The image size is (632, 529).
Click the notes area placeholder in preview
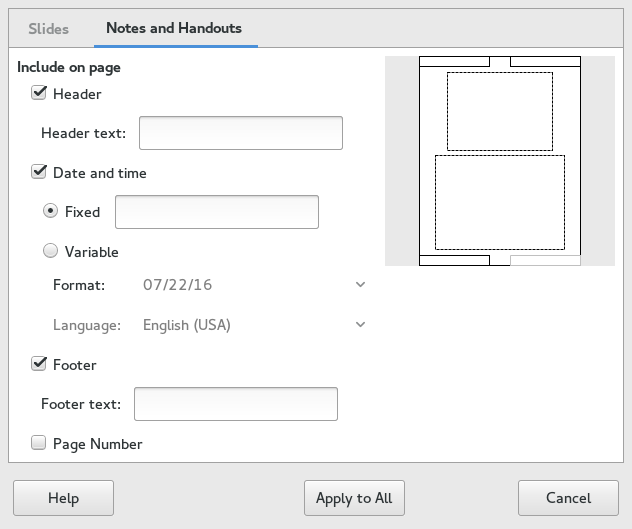[500, 202]
